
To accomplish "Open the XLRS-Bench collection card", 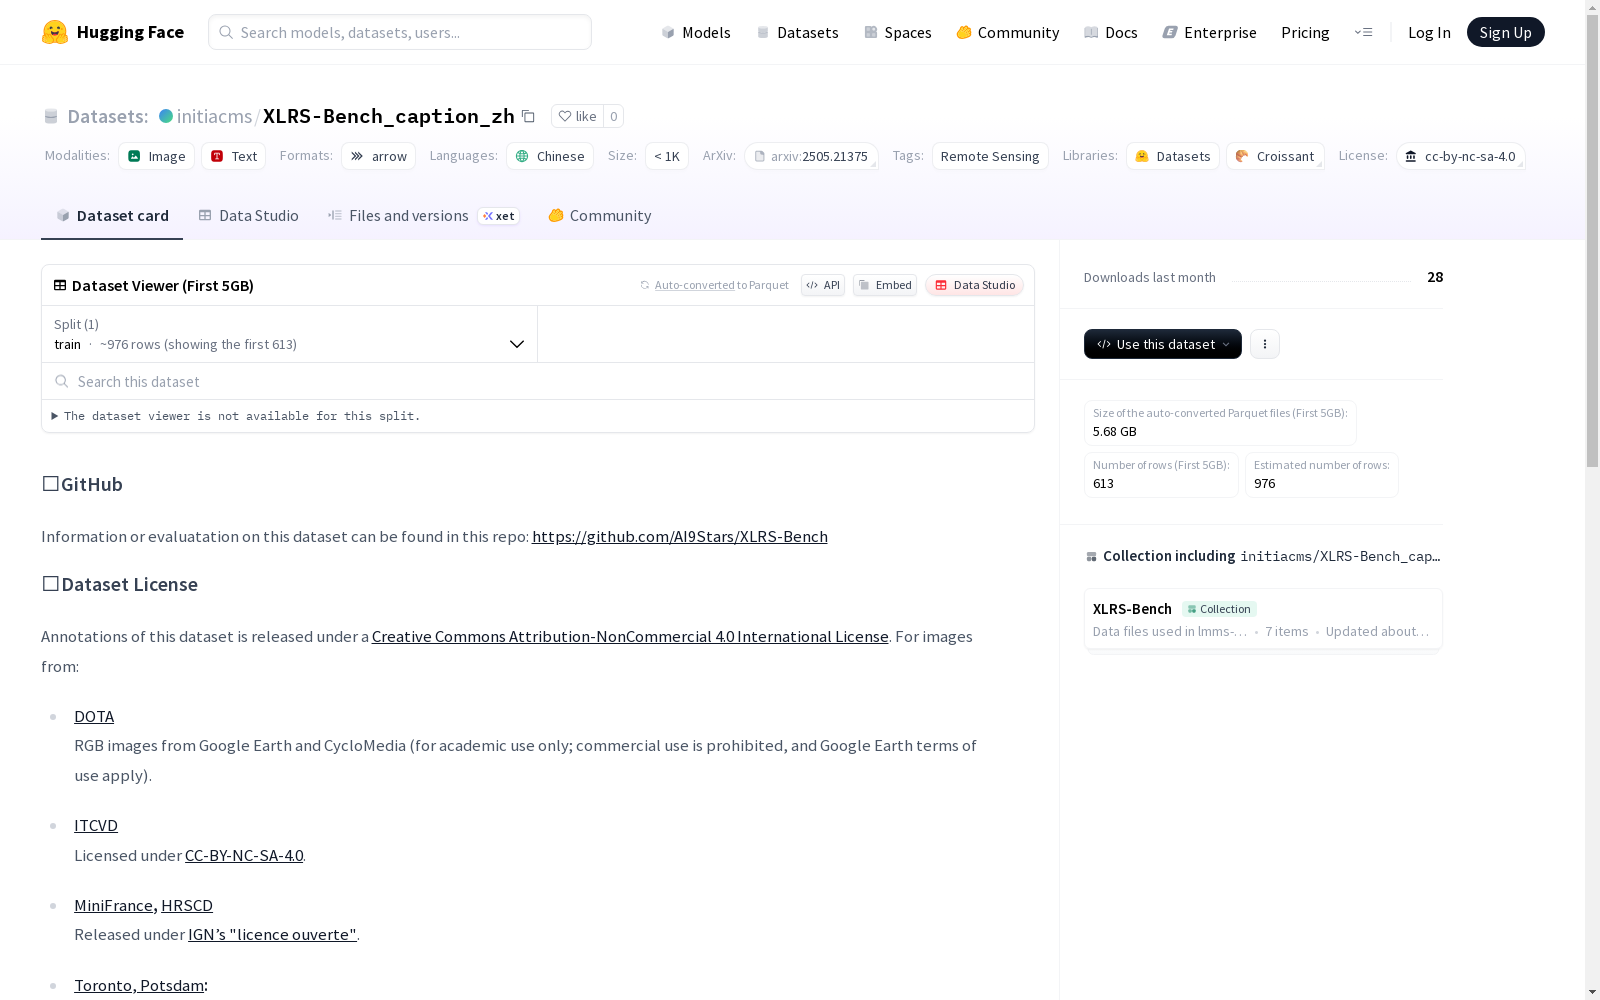I will tap(1263, 619).
